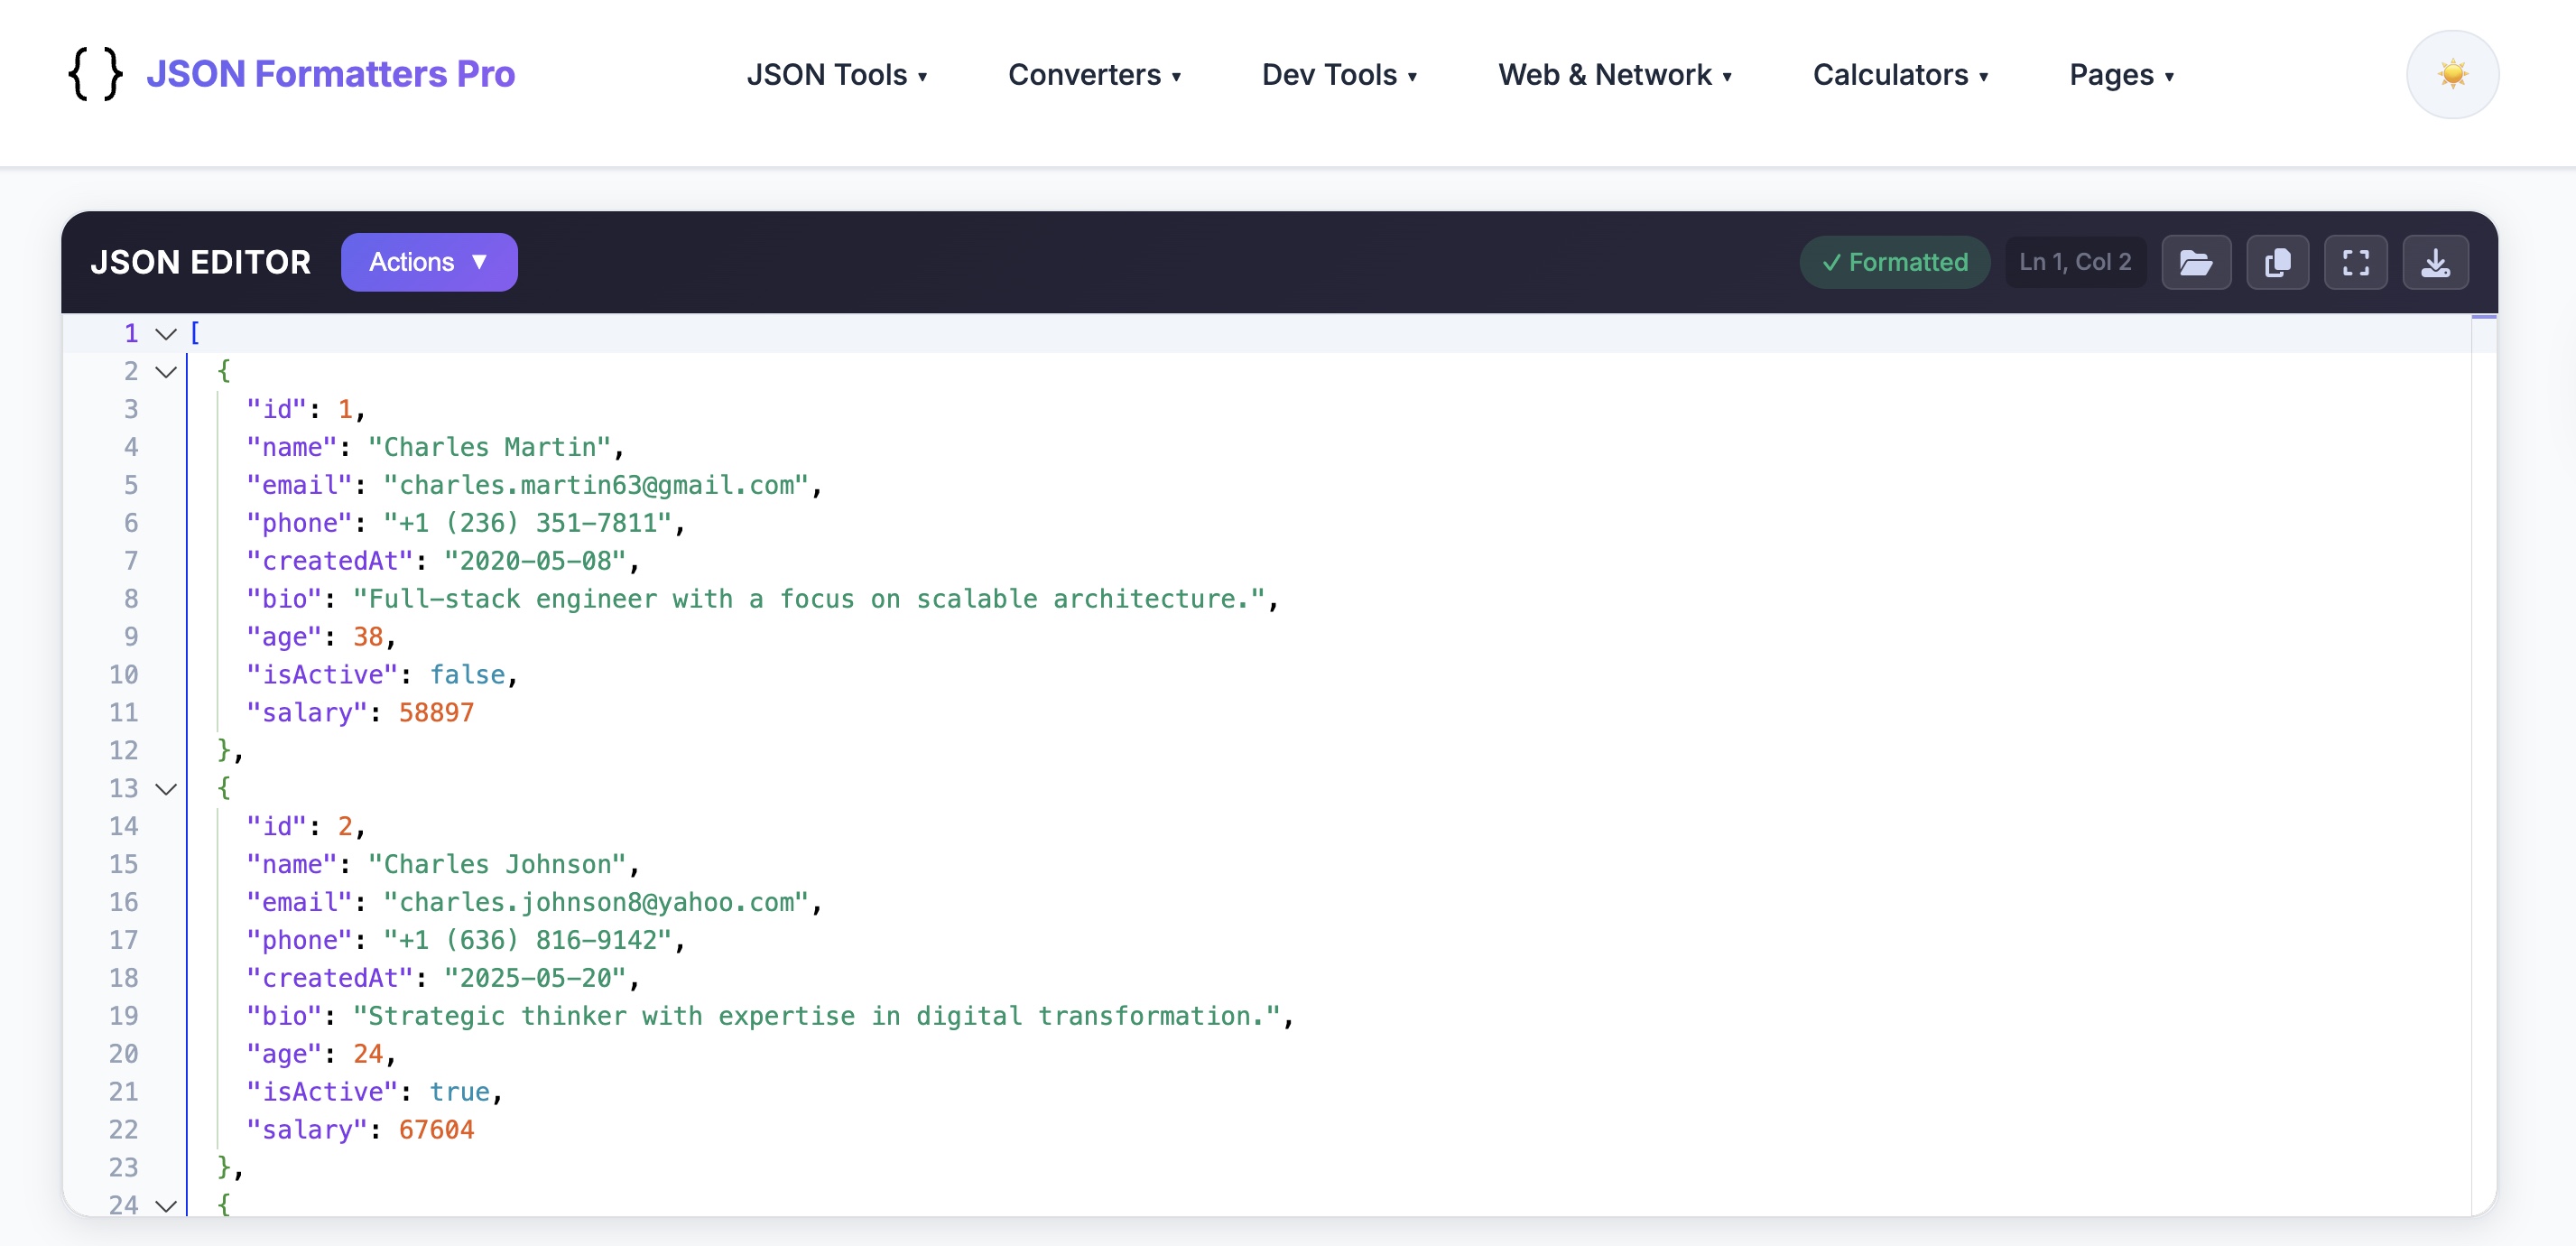
Task: Copy the editor contents with the copy icon
Action: tap(2277, 262)
